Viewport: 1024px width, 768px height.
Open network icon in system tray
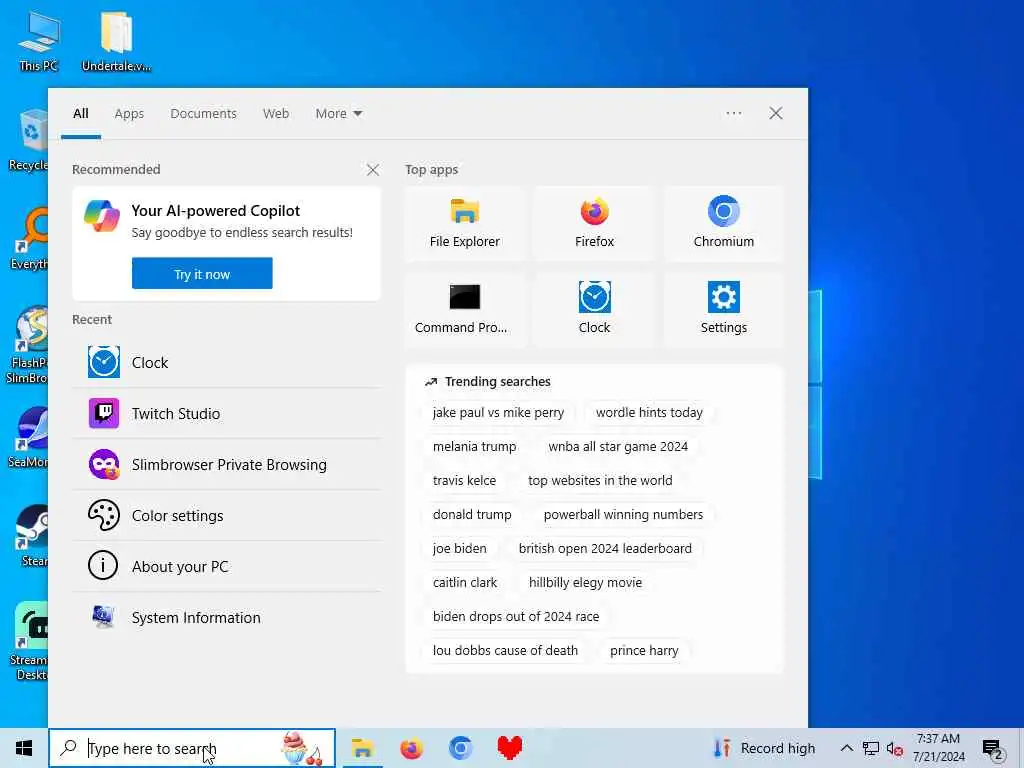(871, 748)
